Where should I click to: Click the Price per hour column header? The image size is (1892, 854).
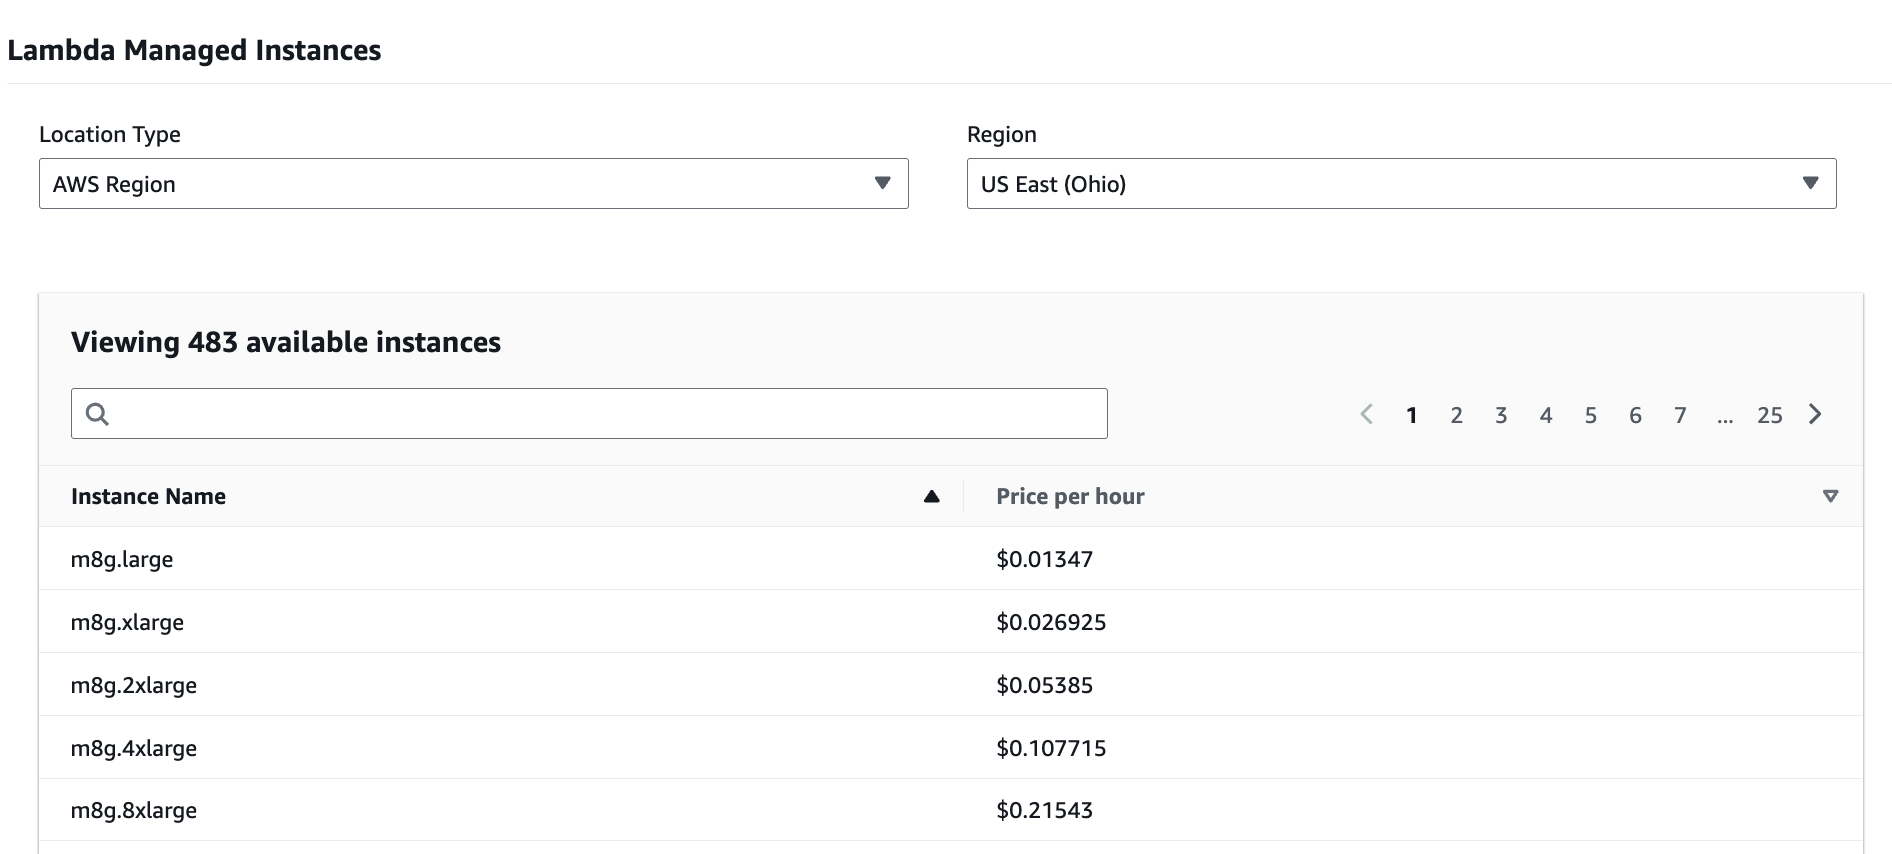[1069, 496]
